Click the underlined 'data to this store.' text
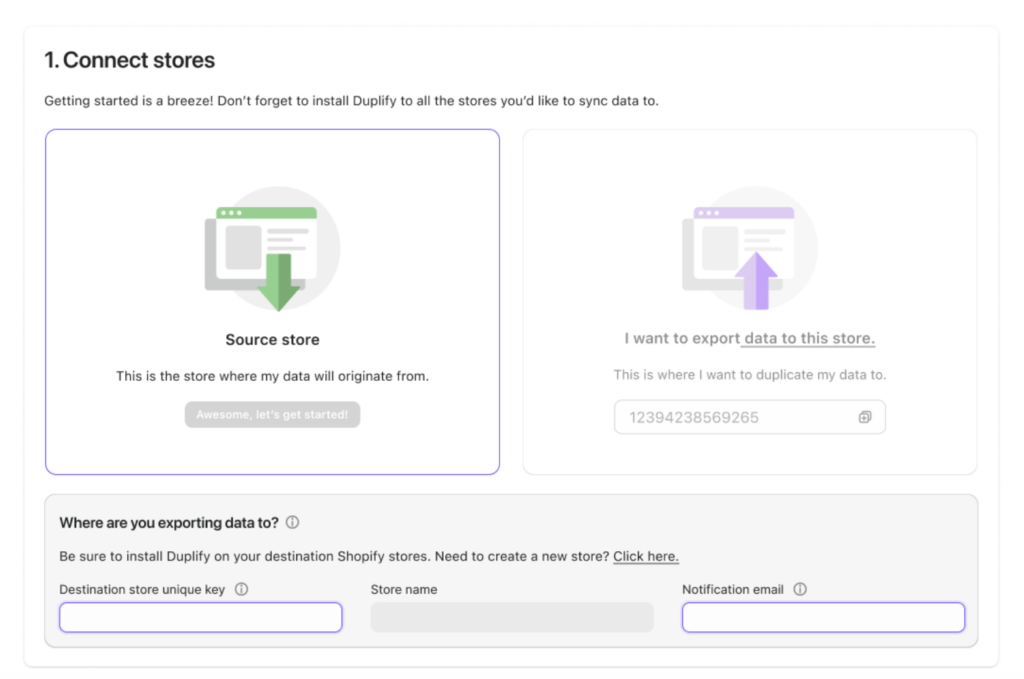The height and width of the screenshot is (679, 1024). click(x=809, y=338)
